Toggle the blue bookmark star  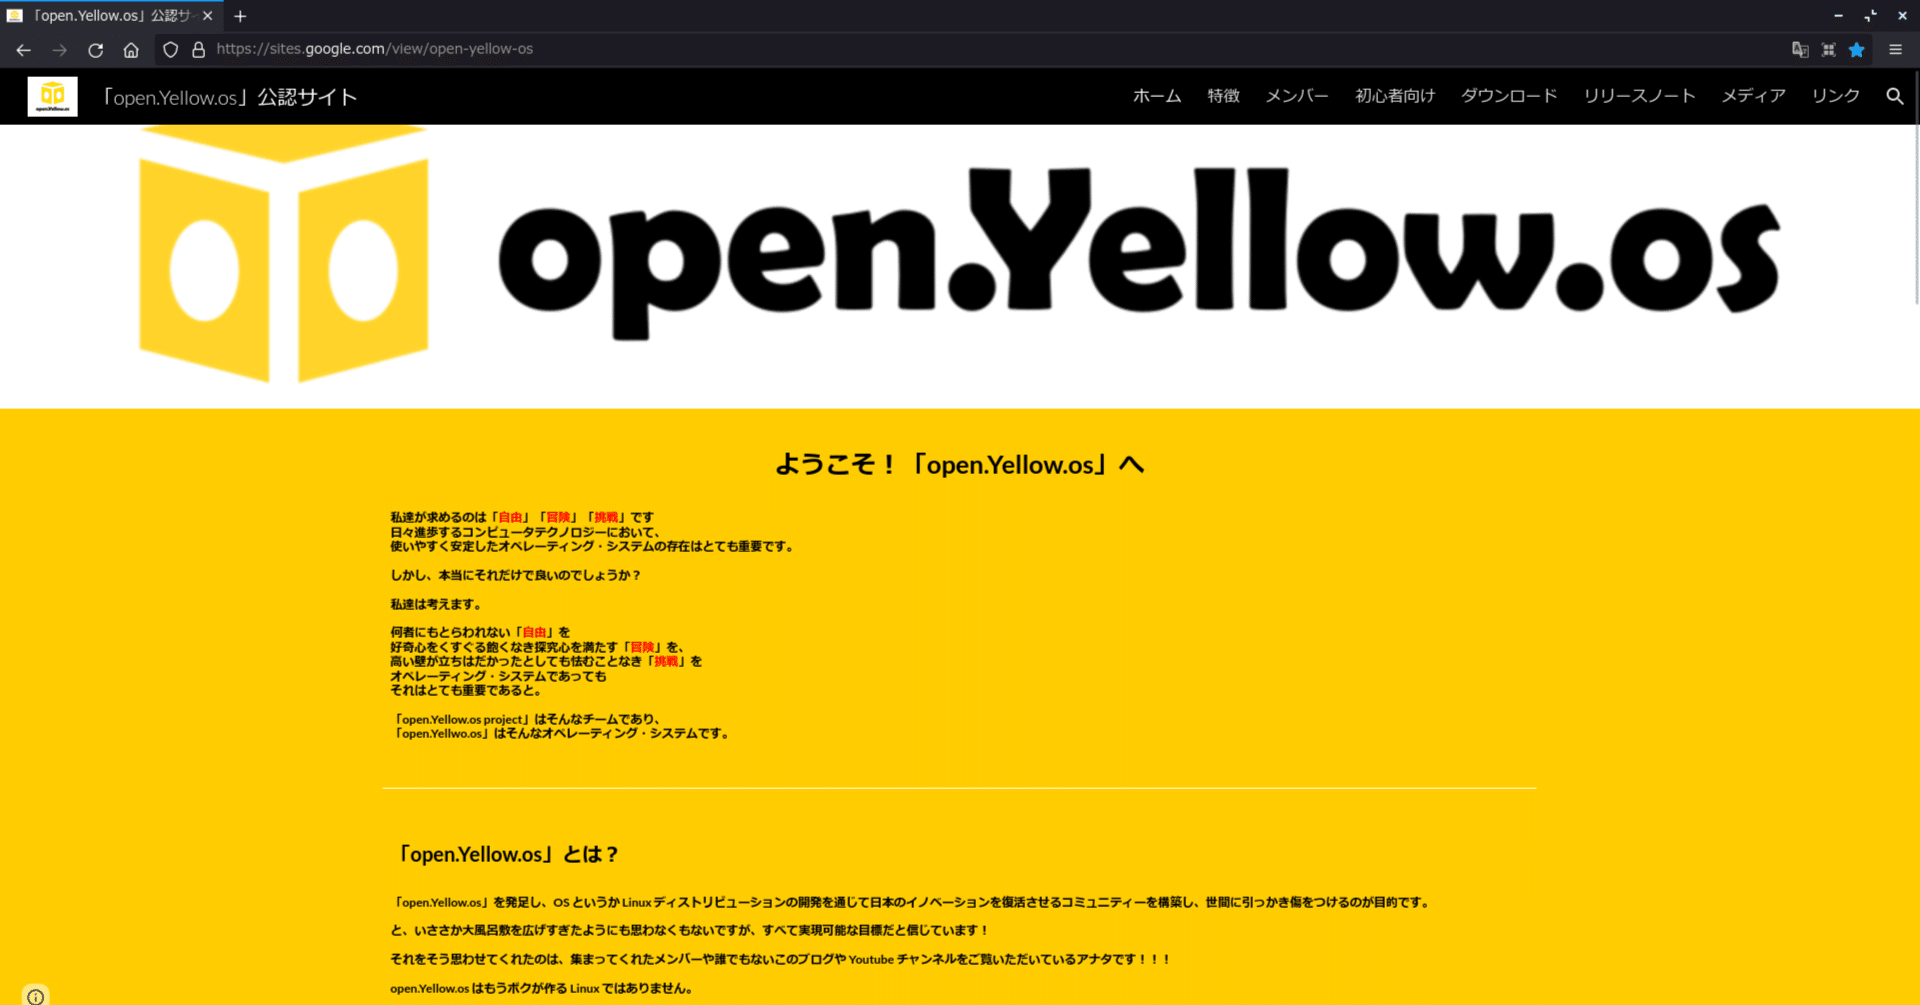coord(1857,49)
